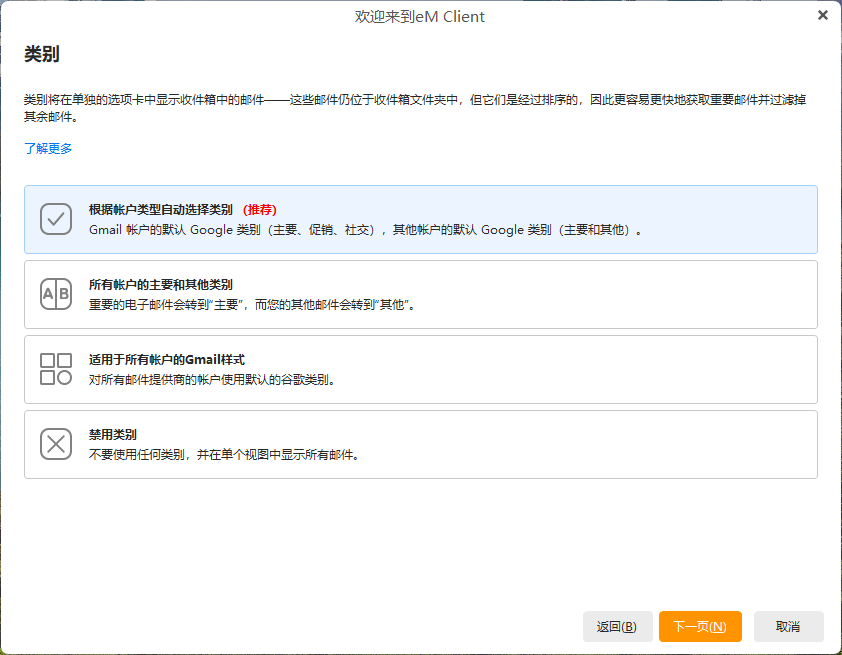Continue with 下一页(N) button
This screenshot has height=655, width=842.
[x=700, y=627]
